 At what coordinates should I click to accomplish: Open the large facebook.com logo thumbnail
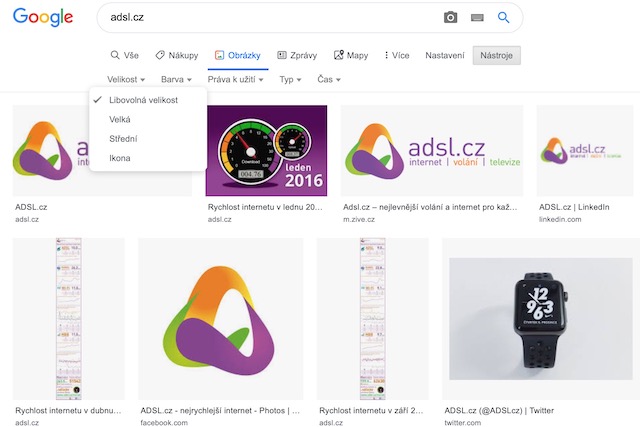pos(220,319)
